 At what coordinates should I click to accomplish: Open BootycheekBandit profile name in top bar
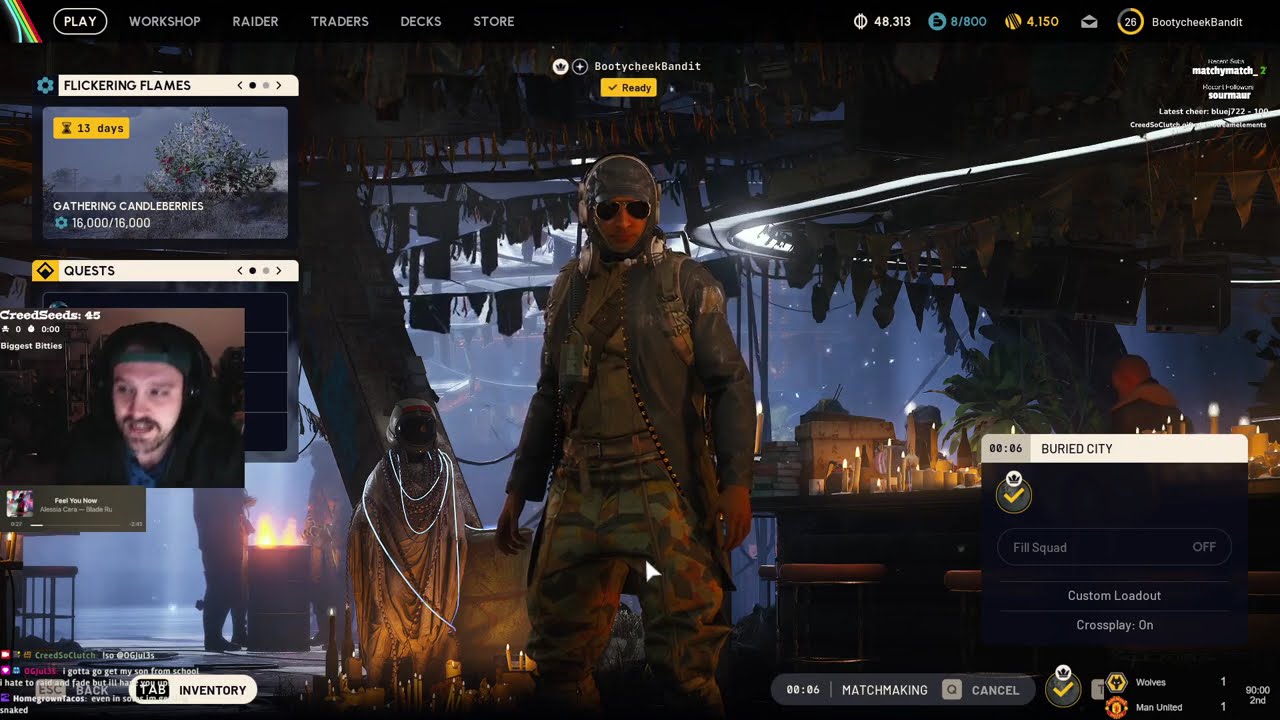tap(1197, 22)
